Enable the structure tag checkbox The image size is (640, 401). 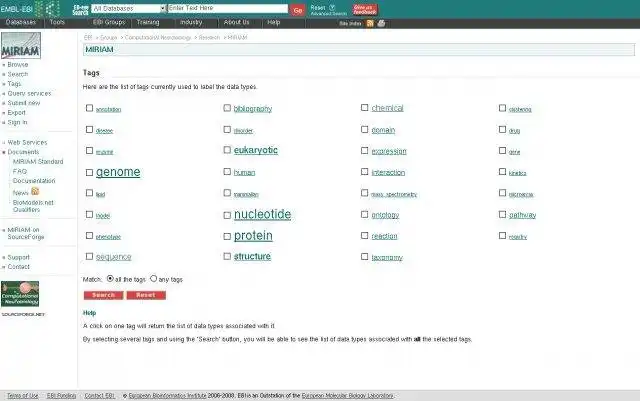tap(227, 256)
